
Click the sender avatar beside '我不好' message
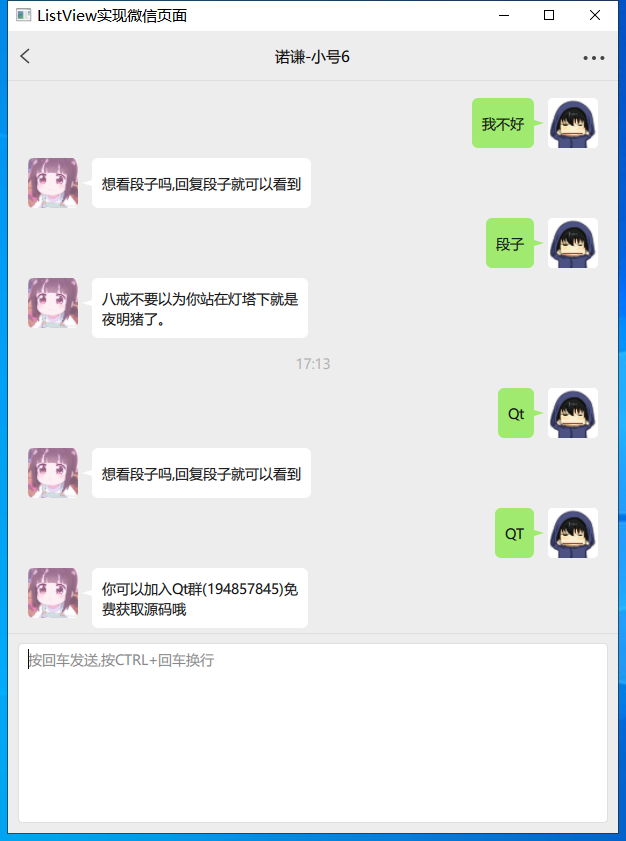(572, 123)
